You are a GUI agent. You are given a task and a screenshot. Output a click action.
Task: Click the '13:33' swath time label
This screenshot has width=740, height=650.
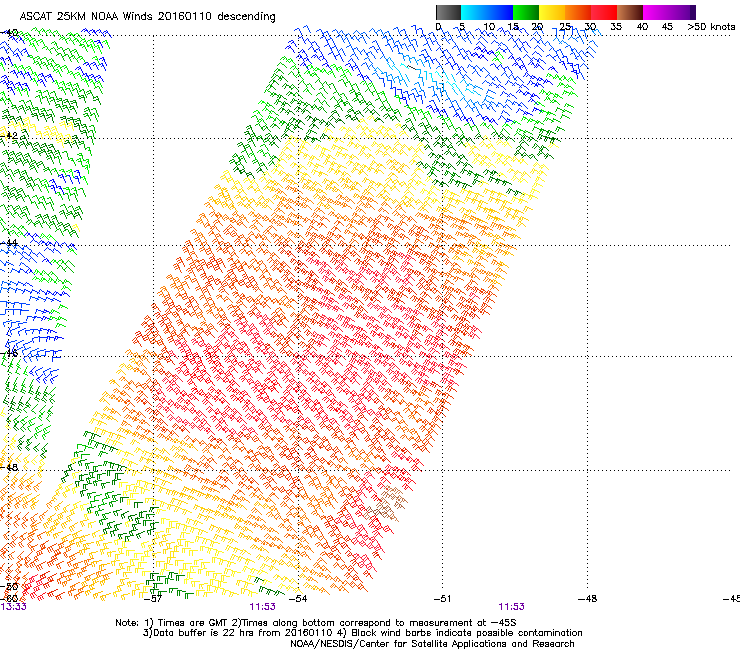[13, 607]
